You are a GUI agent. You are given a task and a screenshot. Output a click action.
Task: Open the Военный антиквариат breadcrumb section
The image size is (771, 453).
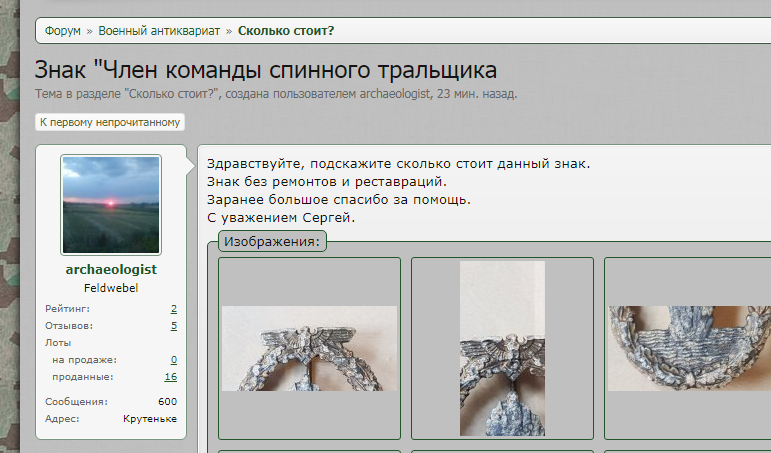[x=157, y=30]
